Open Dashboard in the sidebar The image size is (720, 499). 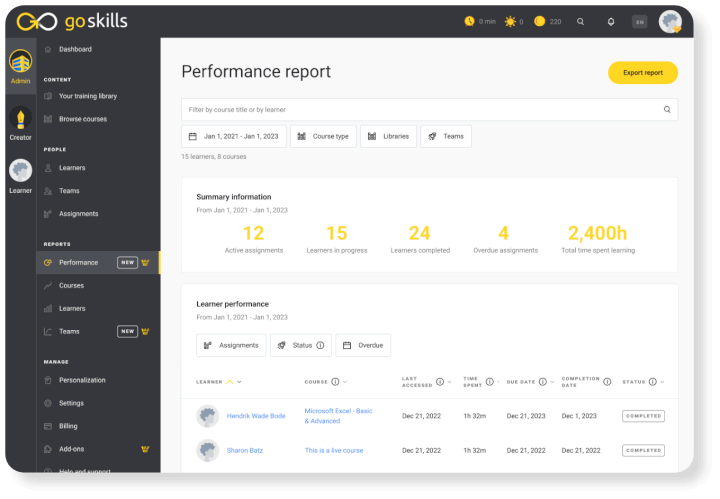[x=75, y=49]
